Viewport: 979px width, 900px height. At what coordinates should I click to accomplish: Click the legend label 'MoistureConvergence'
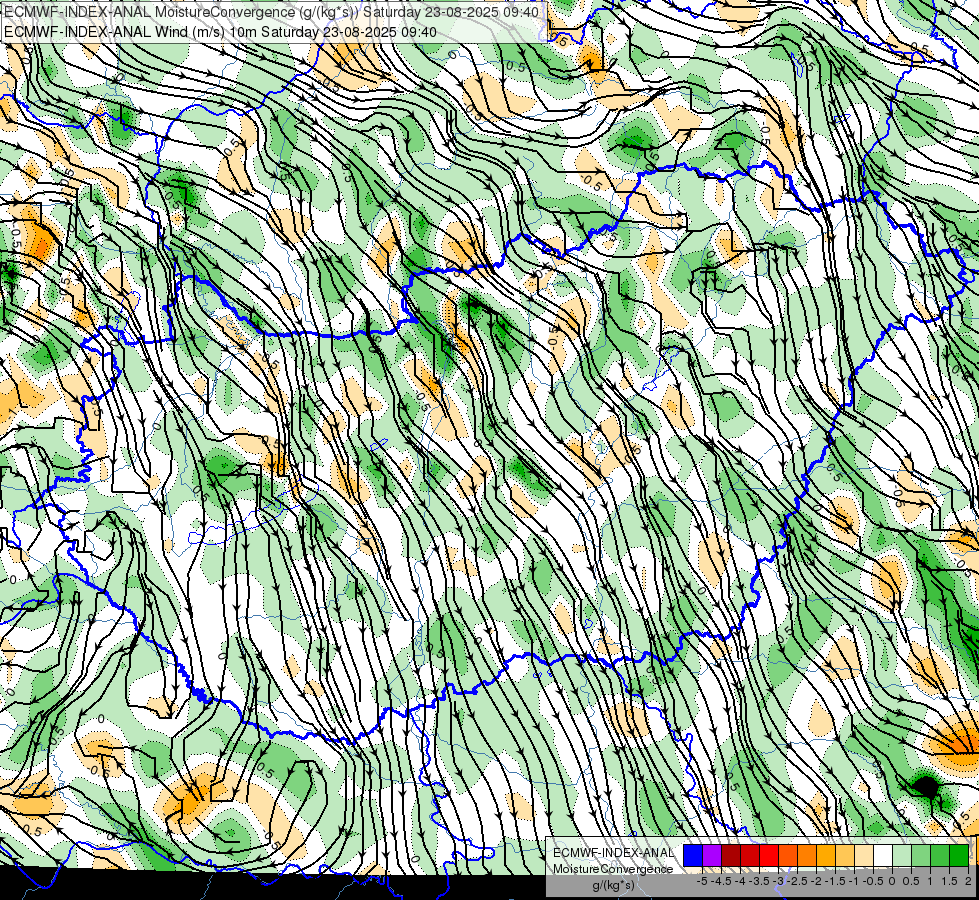[x=613, y=869]
